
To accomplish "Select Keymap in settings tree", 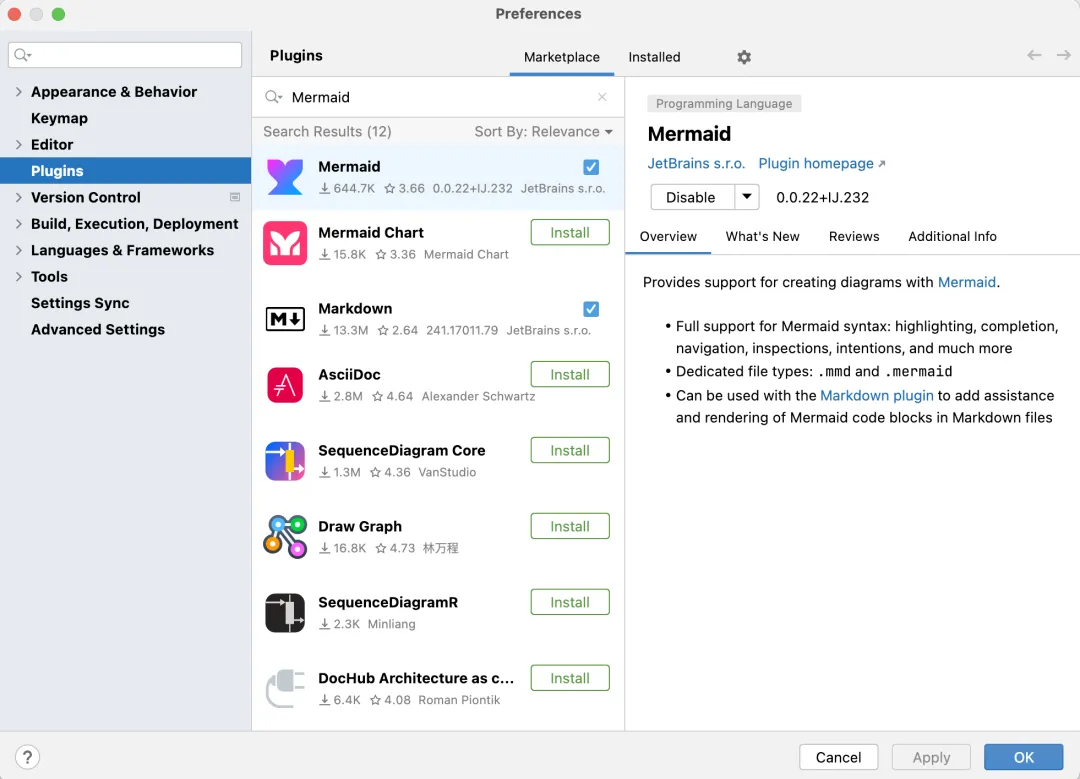I will click(x=59, y=118).
